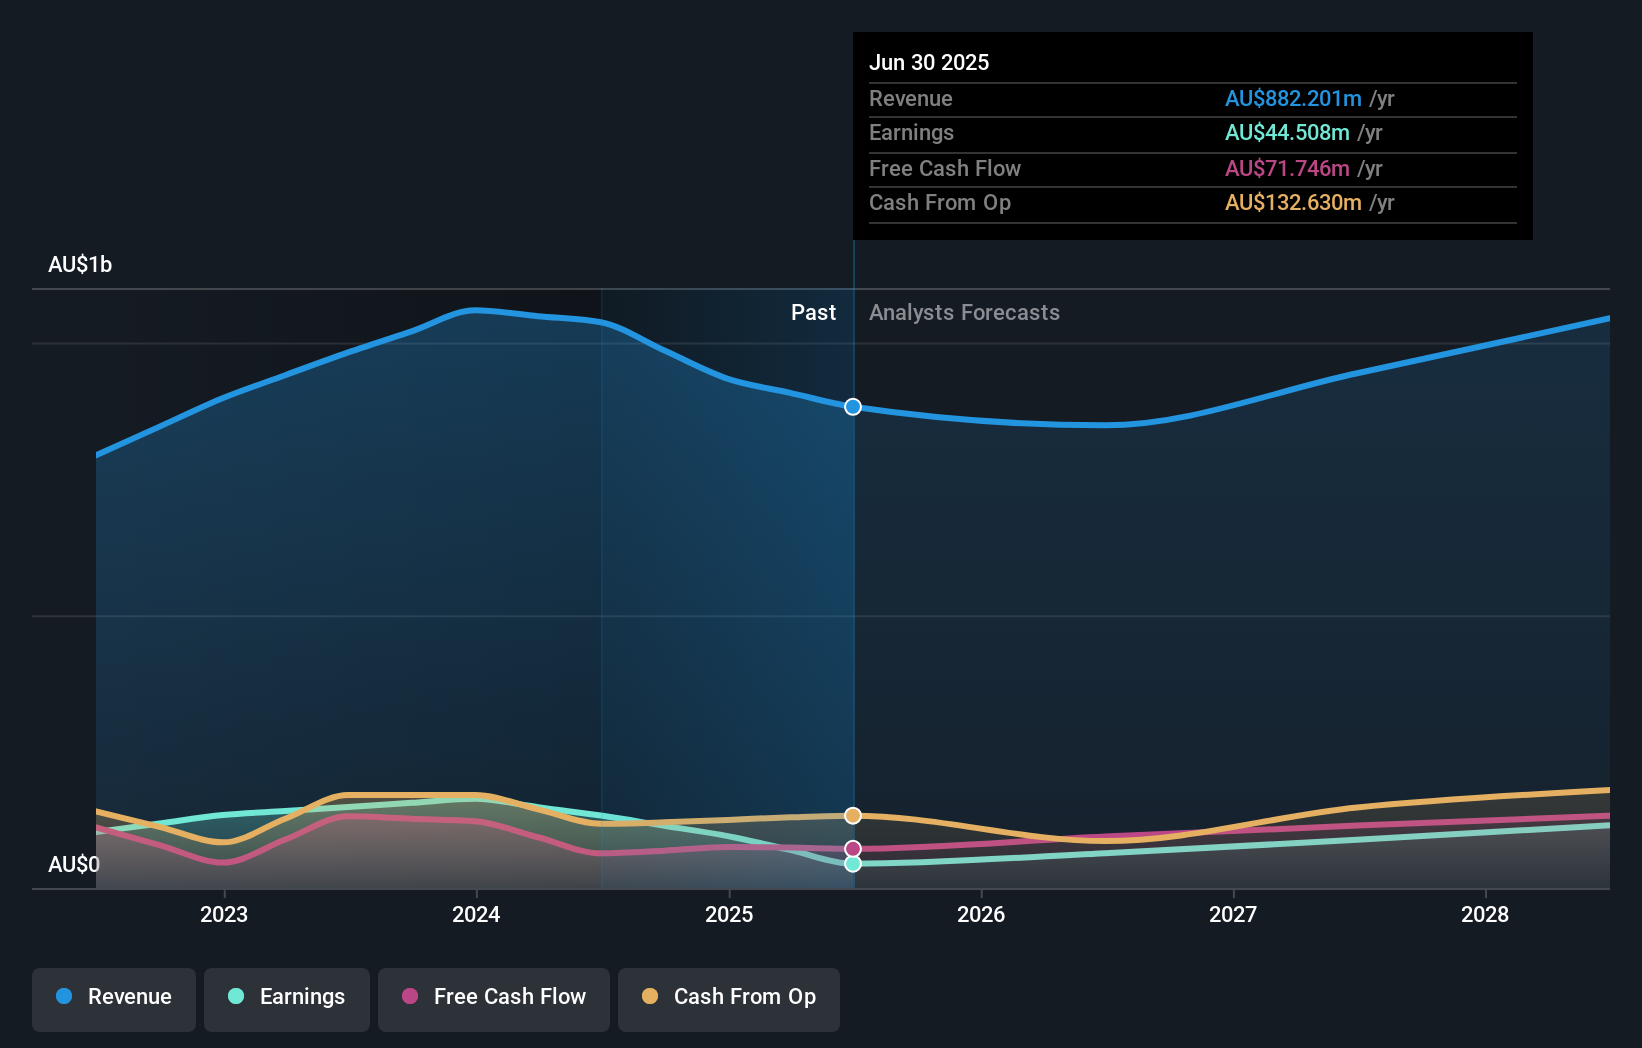Image resolution: width=1642 pixels, height=1048 pixels.
Task: Click the blue Revenue legend dot
Action: click(x=62, y=998)
